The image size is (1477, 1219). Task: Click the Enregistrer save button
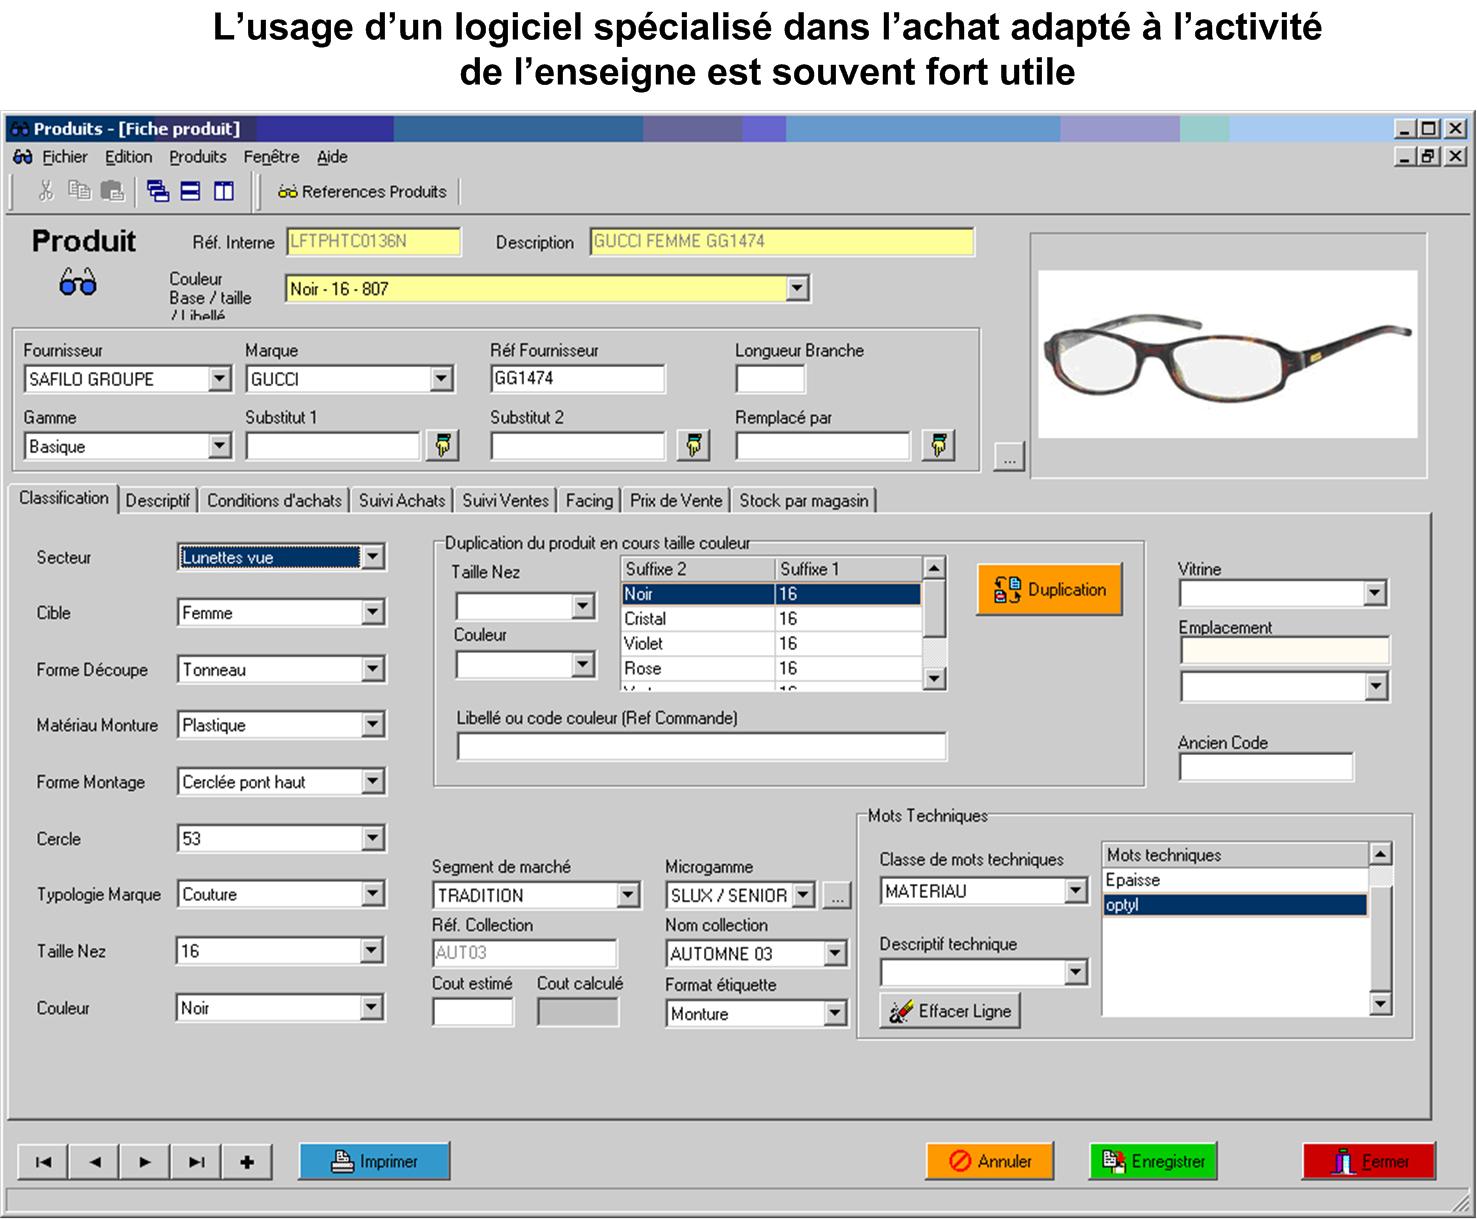1153,1161
